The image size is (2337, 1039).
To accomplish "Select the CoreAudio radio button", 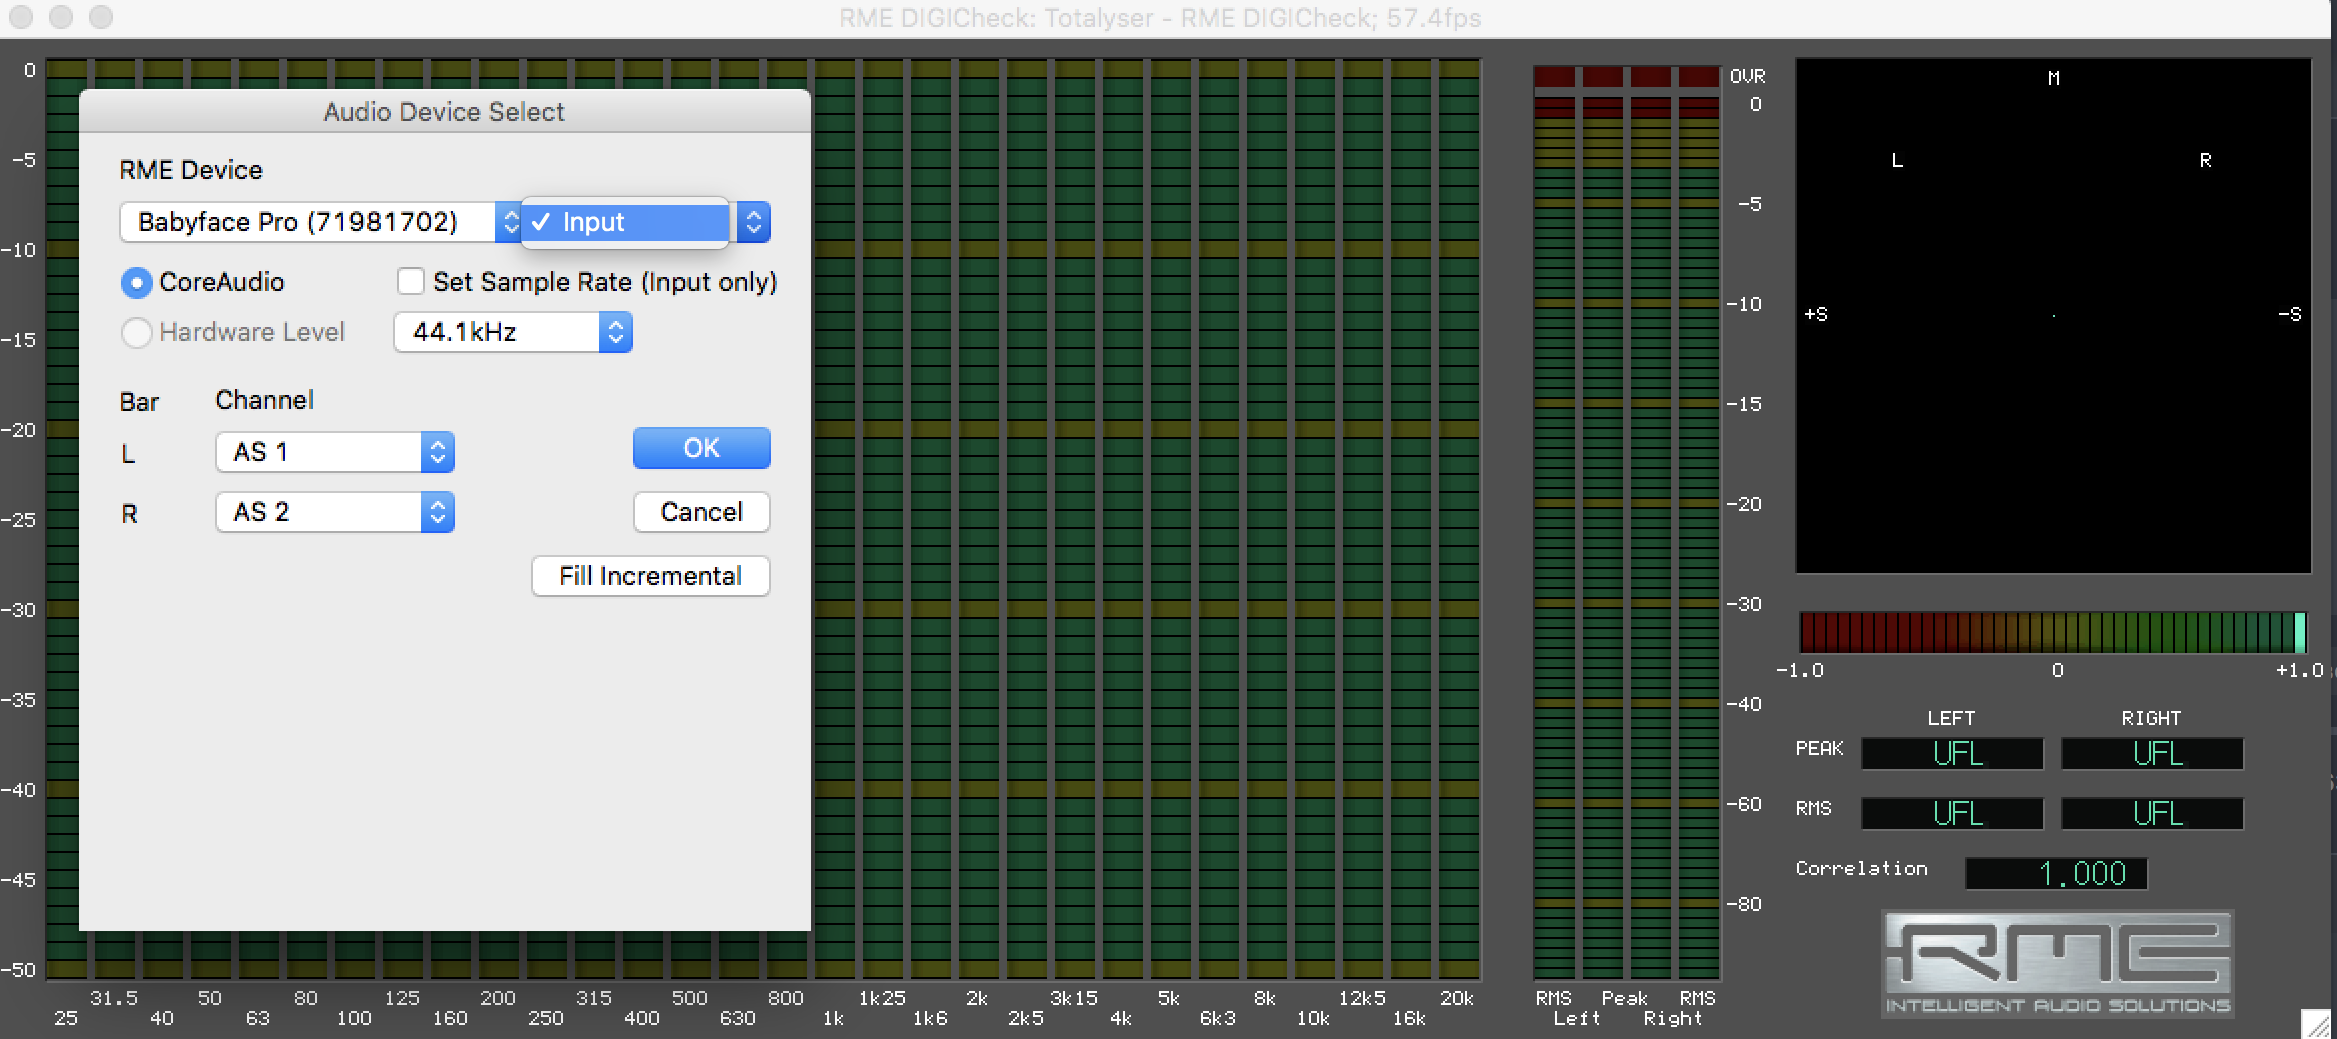I will (136, 283).
